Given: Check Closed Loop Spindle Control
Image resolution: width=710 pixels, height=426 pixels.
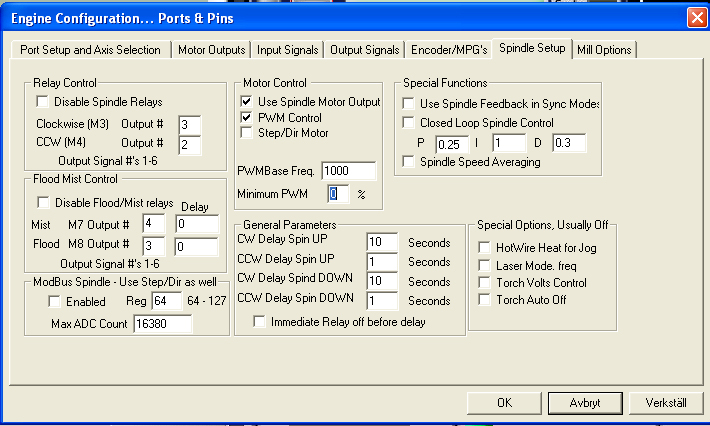Looking at the screenshot, I should point(409,123).
